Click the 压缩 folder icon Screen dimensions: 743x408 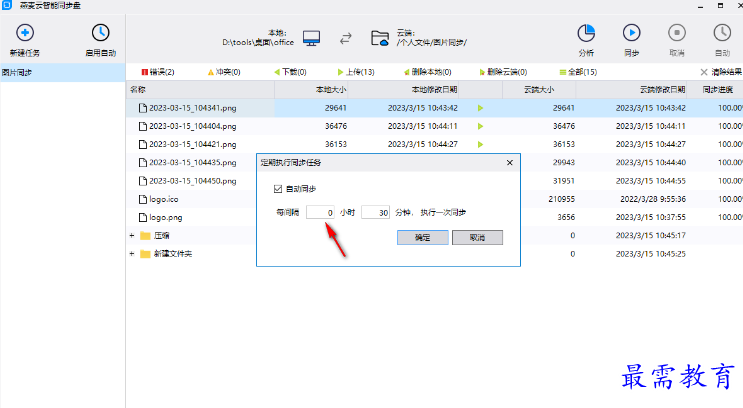(x=145, y=236)
